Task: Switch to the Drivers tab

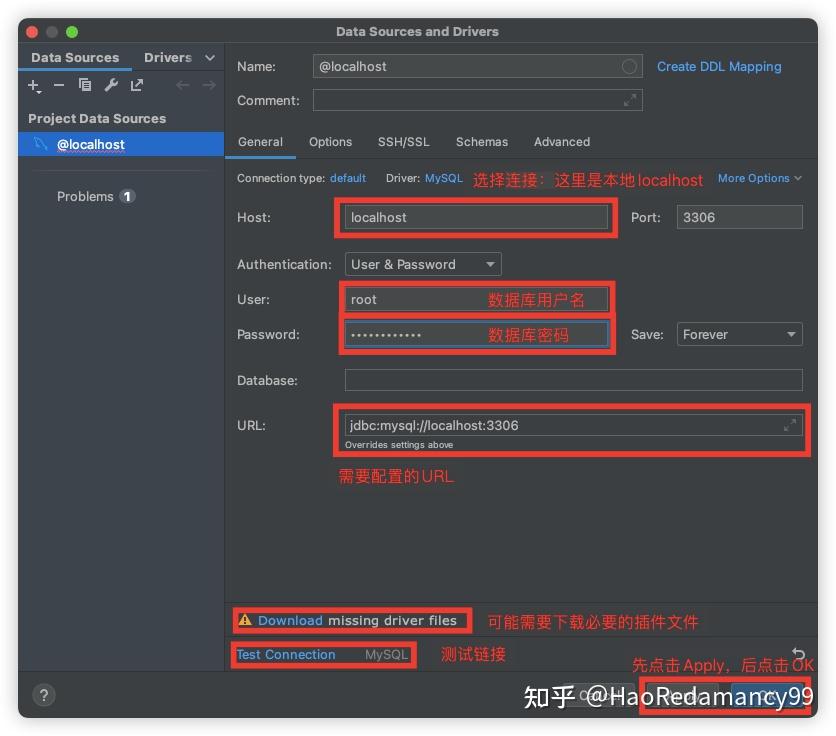Action: coord(168,58)
